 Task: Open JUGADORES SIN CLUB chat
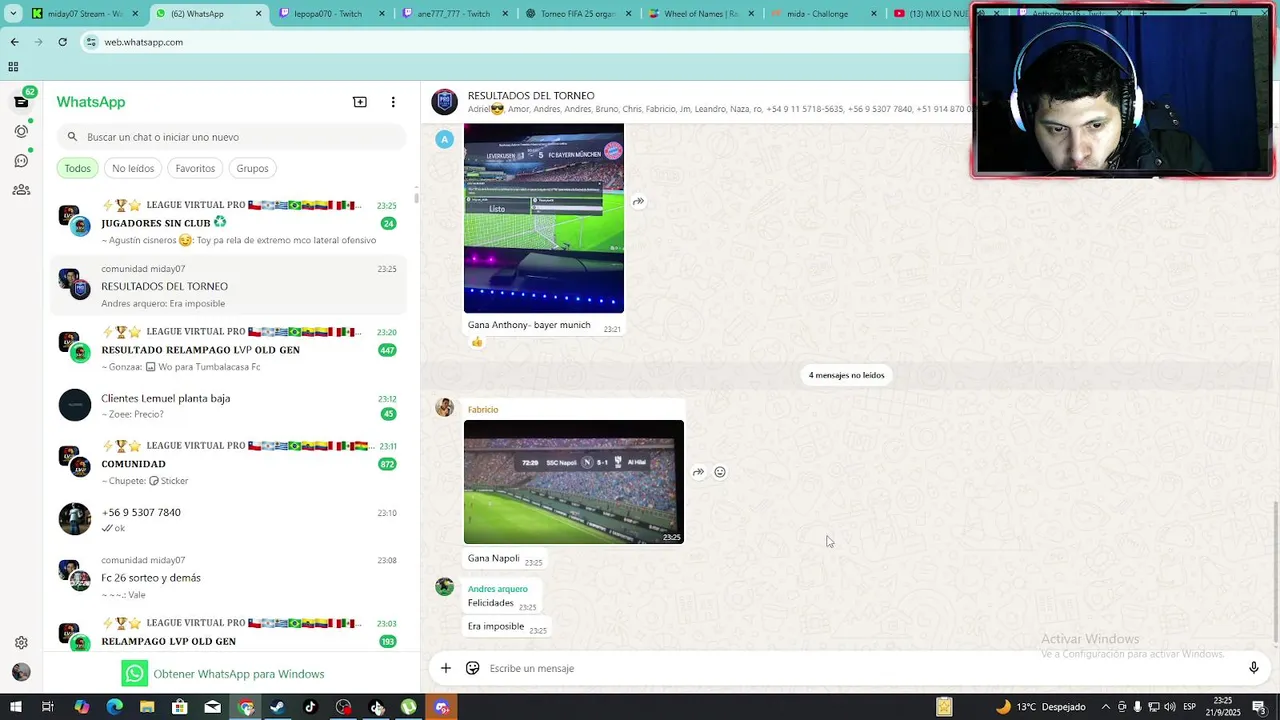tap(227, 222)
